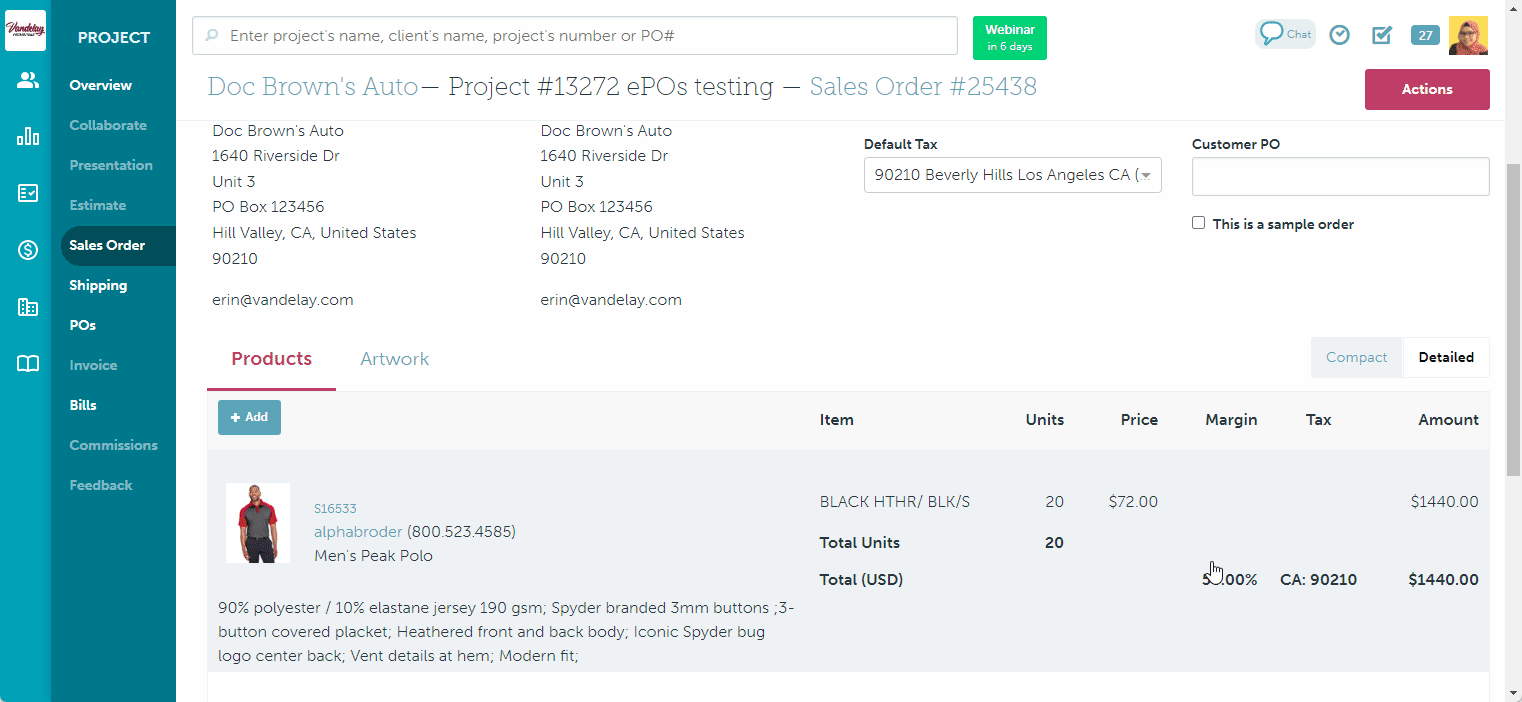Open the tasks checkbox icon in header
This screenshot has width=1522, height=702.
1382,35
